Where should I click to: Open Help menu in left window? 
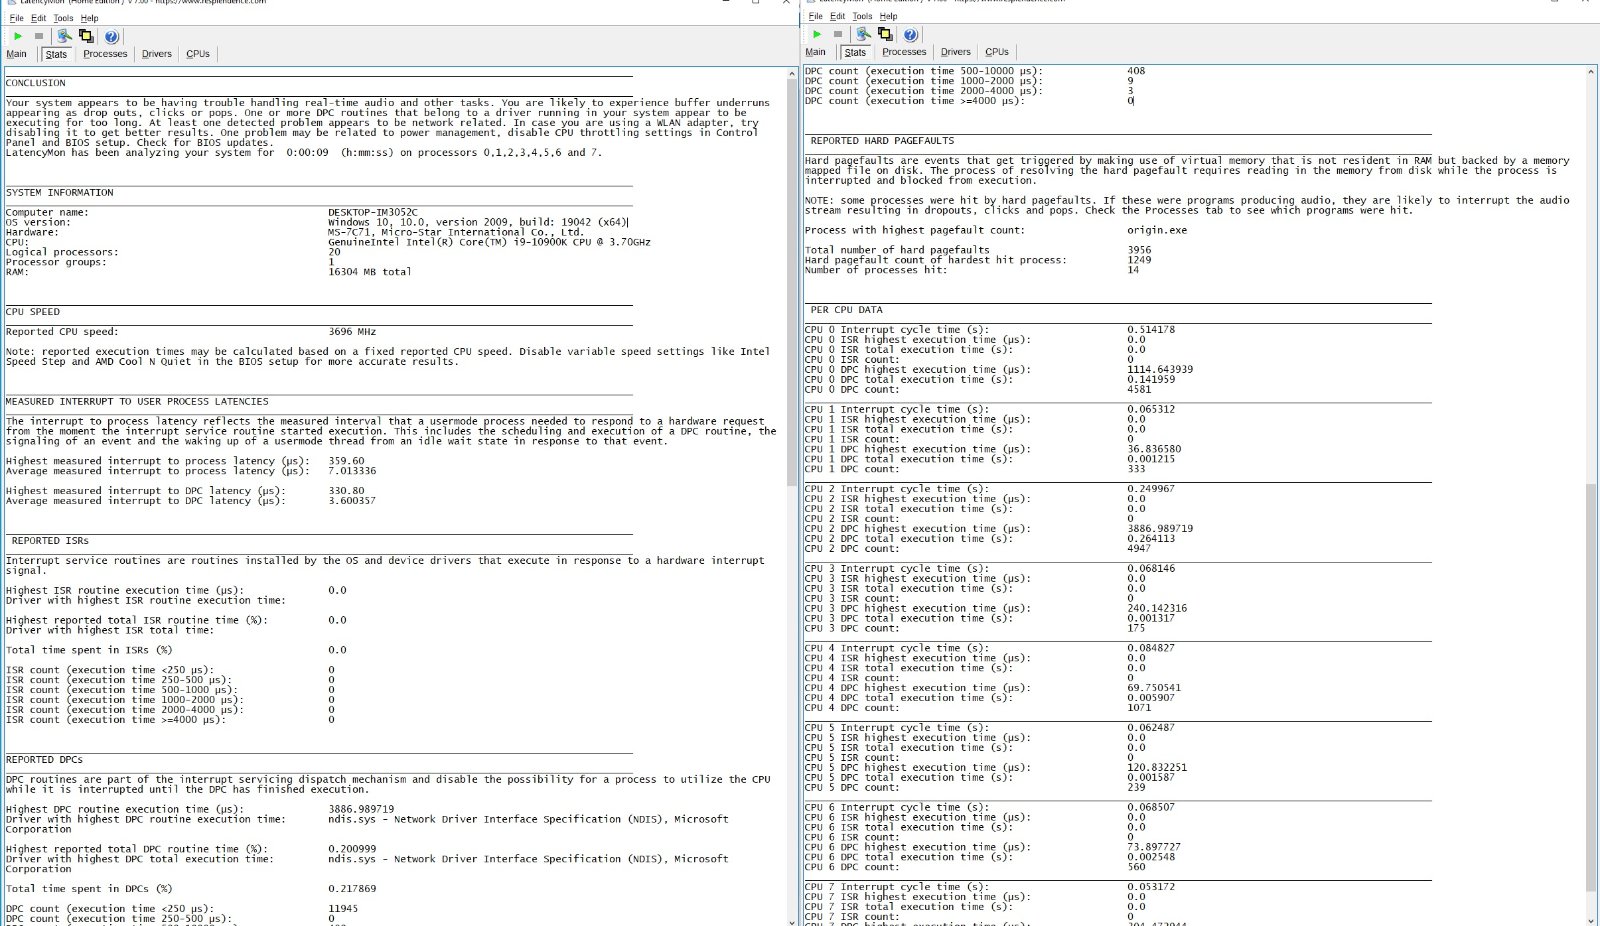(x=89, y=18)
